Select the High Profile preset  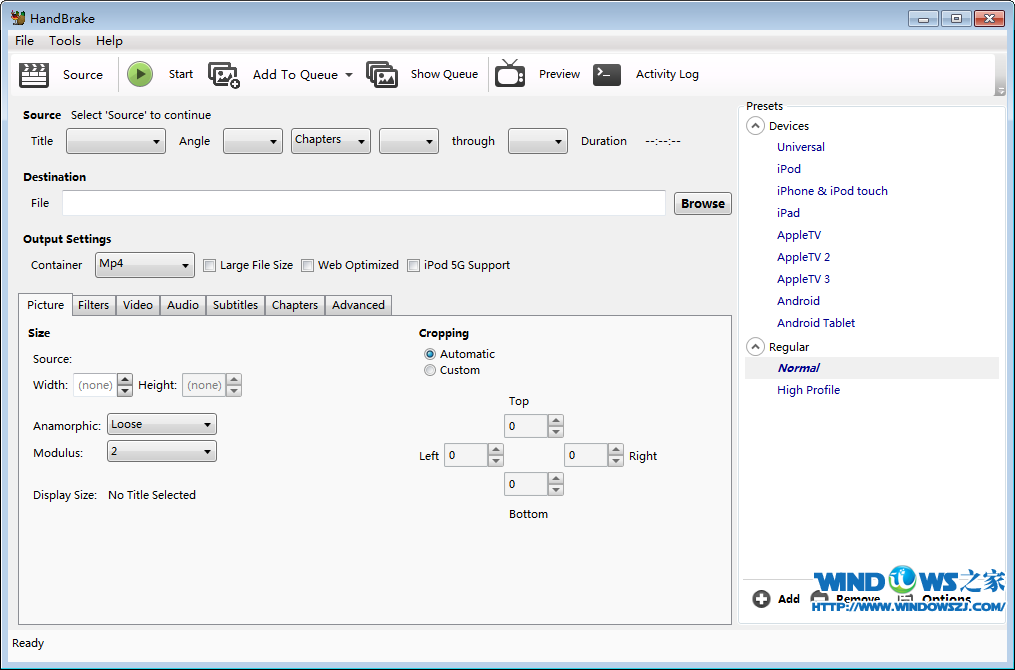point(808,390)
